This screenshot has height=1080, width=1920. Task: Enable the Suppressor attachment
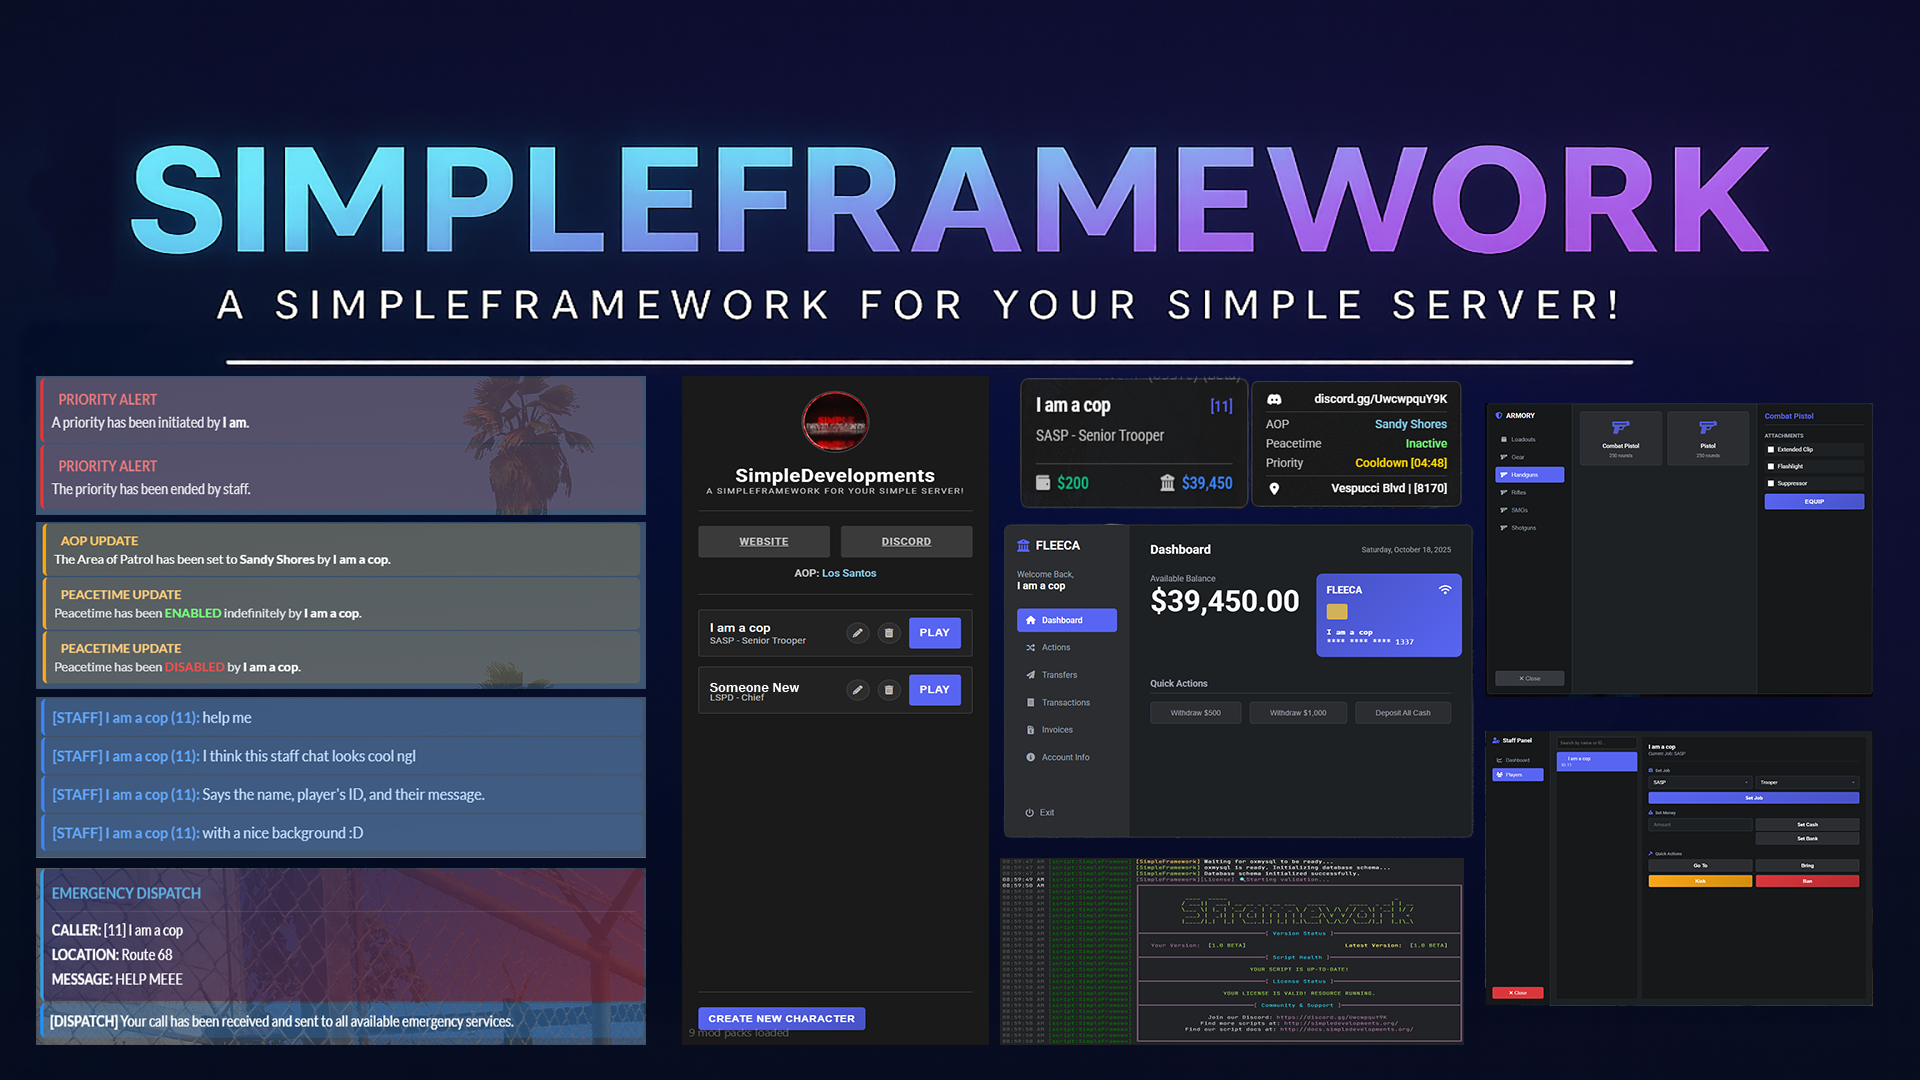point(1771,484)
